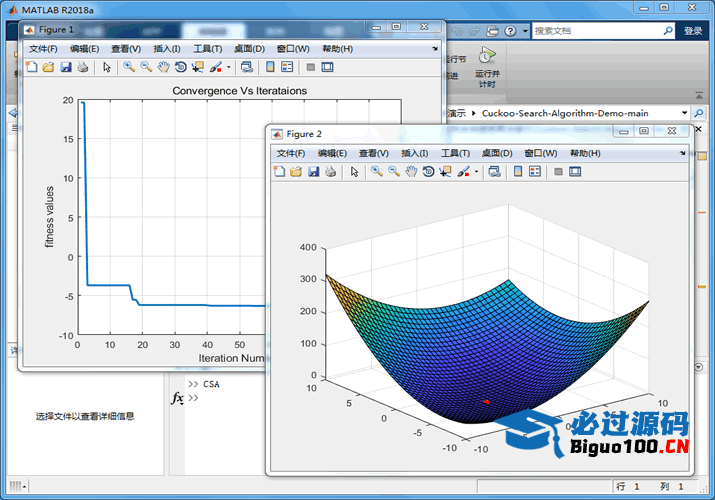
Task: Select Rotate 3D tool in Figure 1
Action: coord(181,67)
